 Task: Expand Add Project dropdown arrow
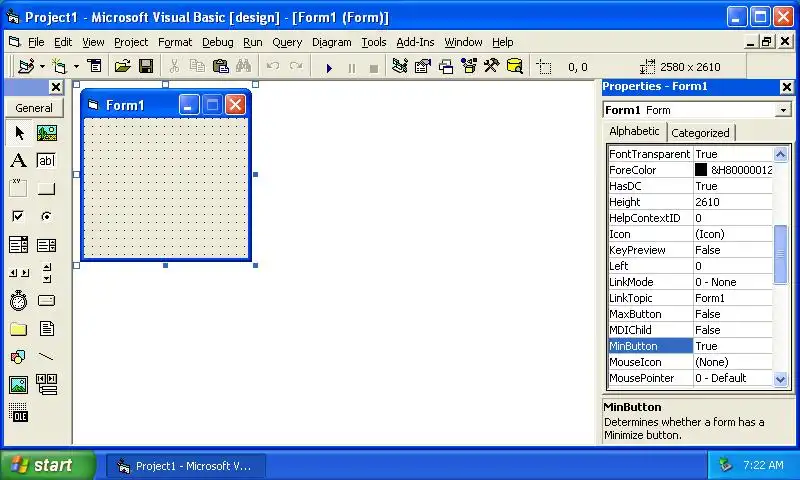coord(42,66)
